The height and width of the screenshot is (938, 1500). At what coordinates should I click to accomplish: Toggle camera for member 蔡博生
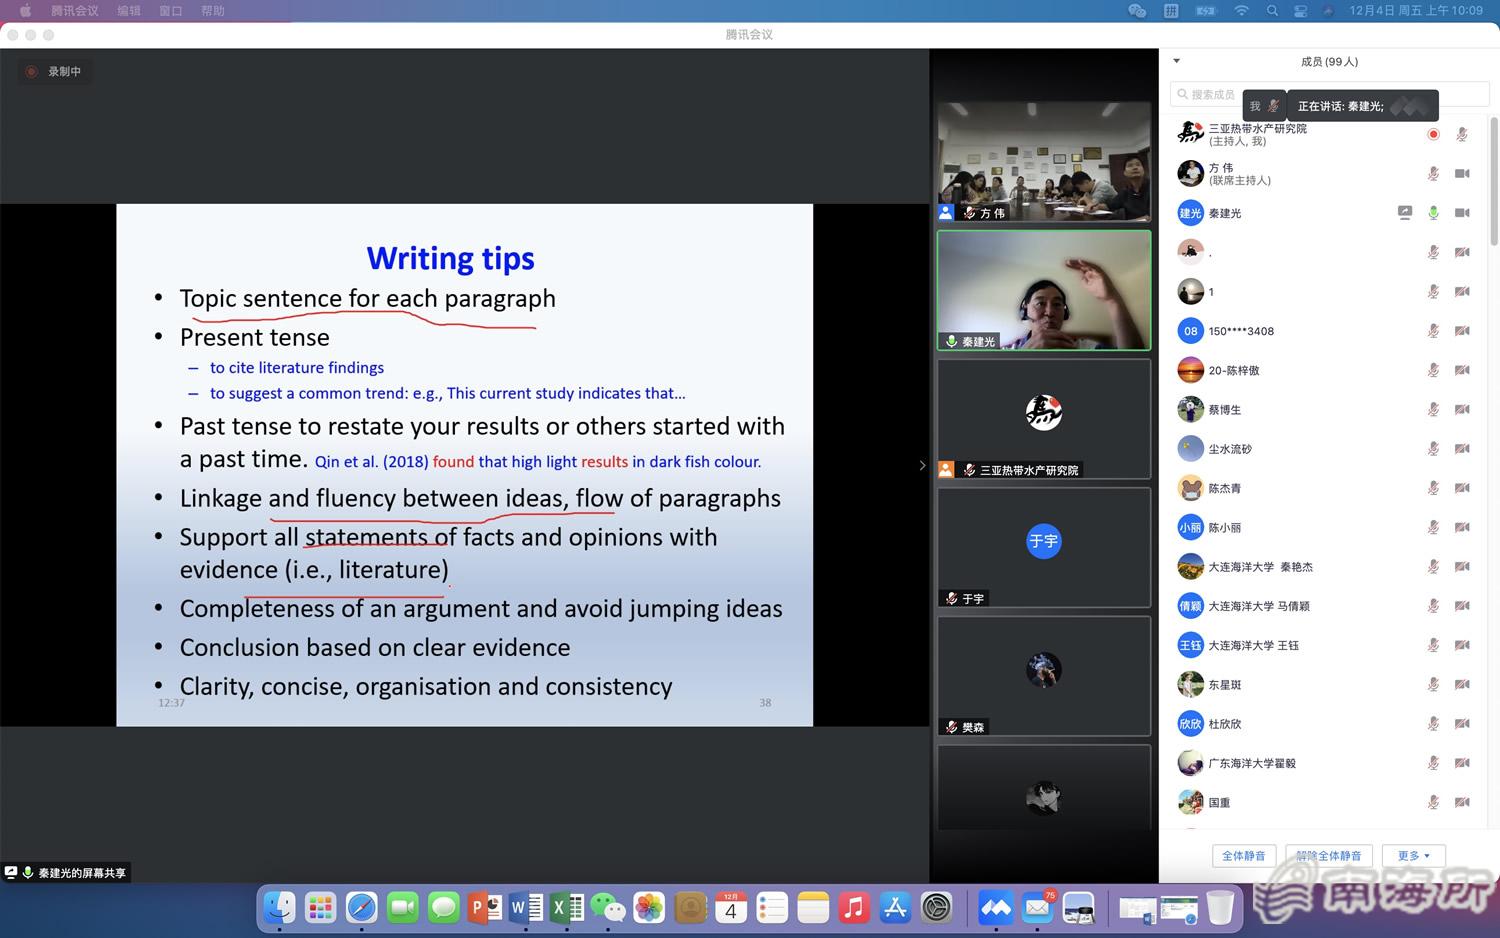1462,409
